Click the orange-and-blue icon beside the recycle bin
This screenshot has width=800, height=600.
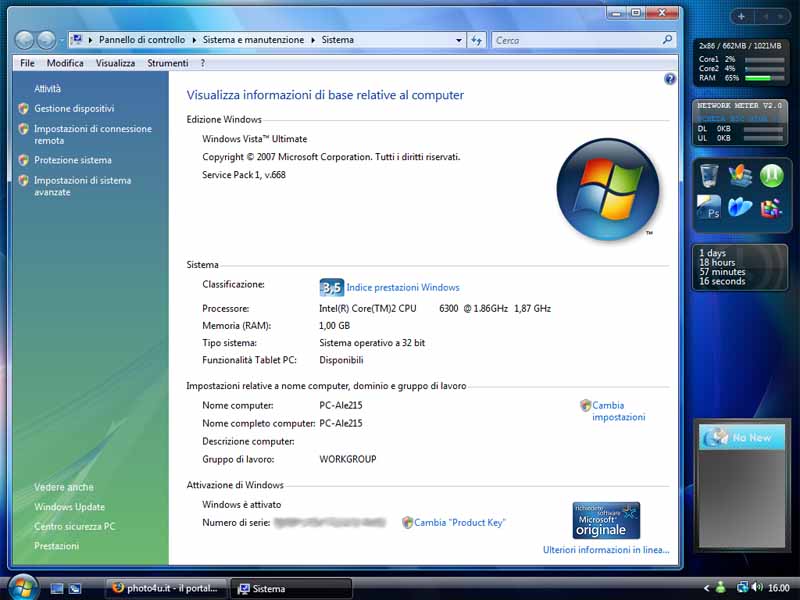(740, 176)
